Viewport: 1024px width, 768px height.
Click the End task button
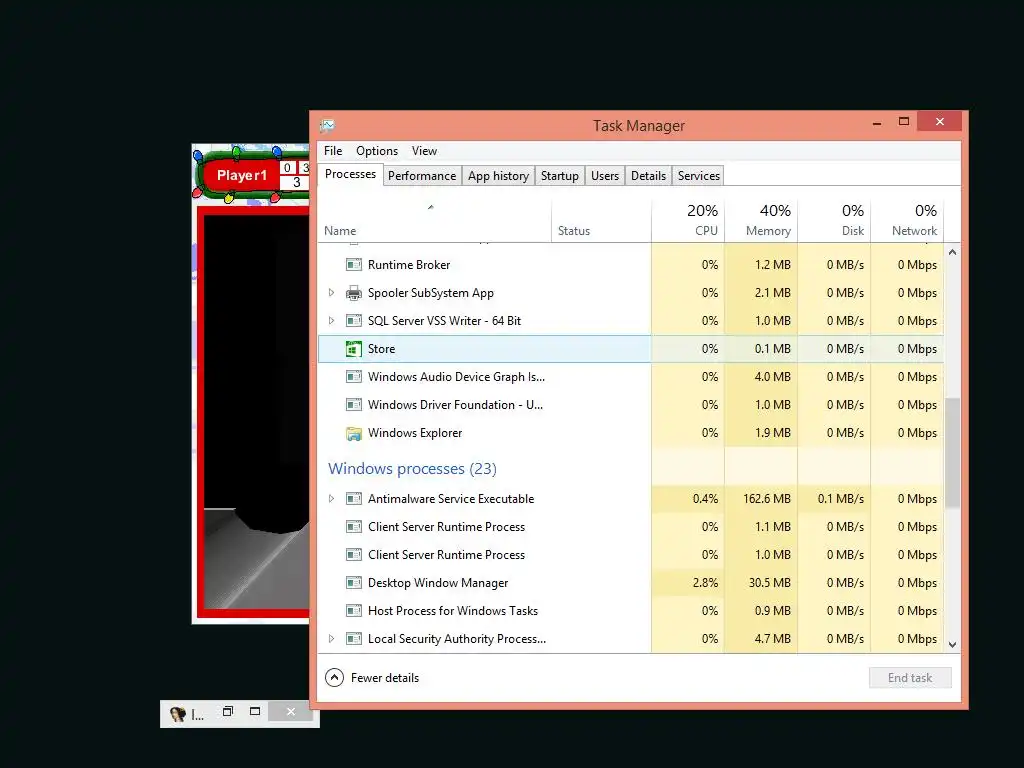[910, 678]
